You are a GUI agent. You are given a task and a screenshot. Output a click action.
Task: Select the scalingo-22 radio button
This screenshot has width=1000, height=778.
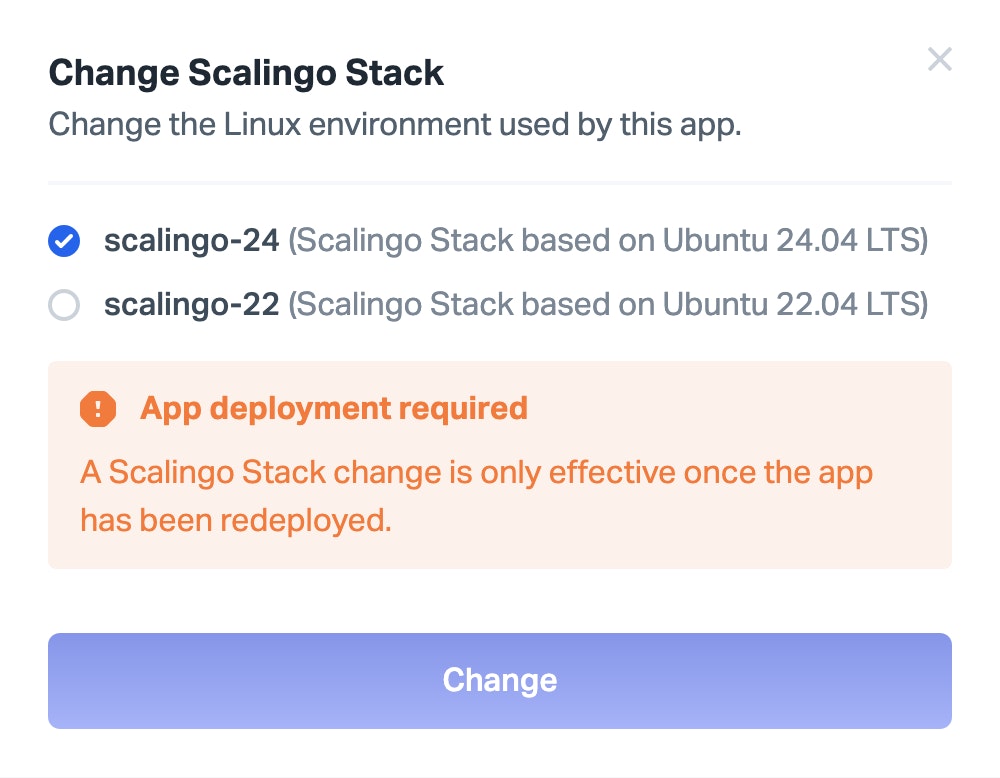(65, 305)
